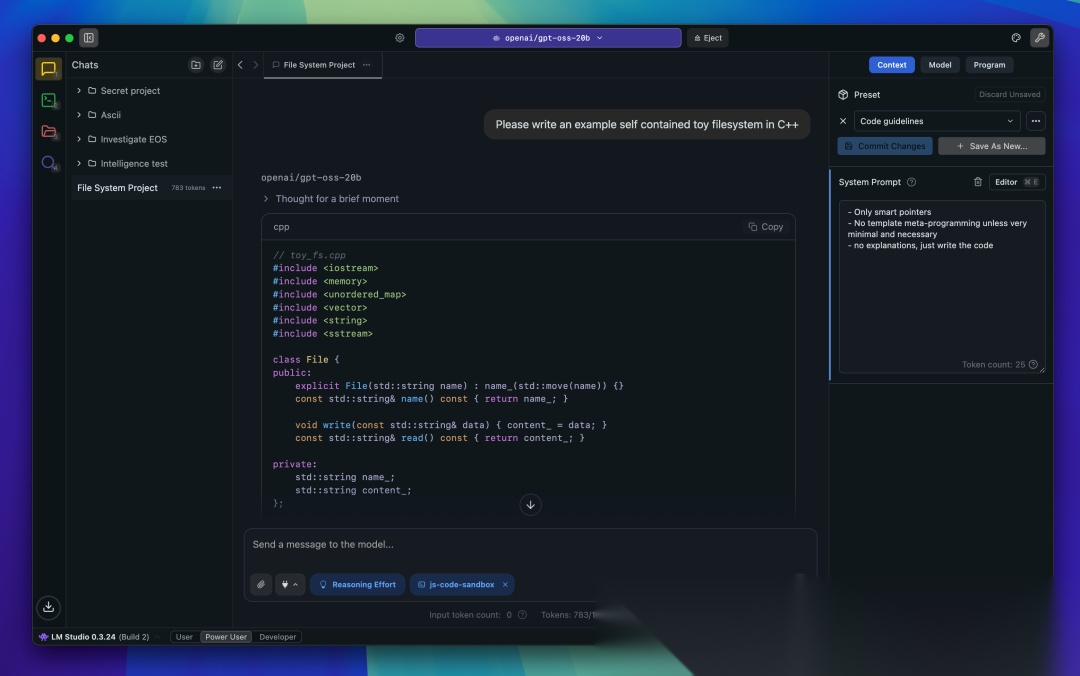Open preset more options menu
The height and width of the screenshot is (676, 1080).
click(x=1035, y=121)
